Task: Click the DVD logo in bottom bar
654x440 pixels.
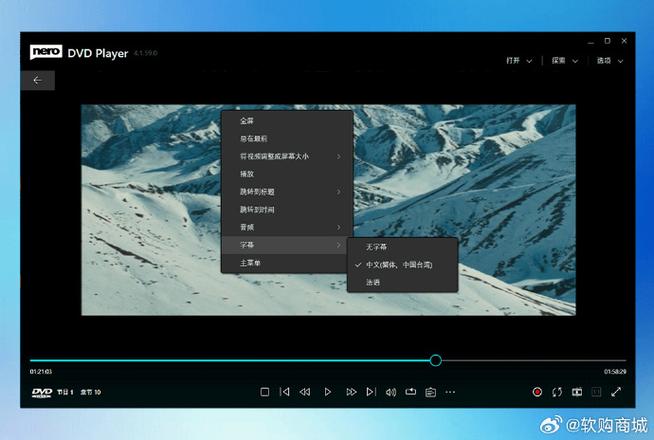Action: [42, 392]
